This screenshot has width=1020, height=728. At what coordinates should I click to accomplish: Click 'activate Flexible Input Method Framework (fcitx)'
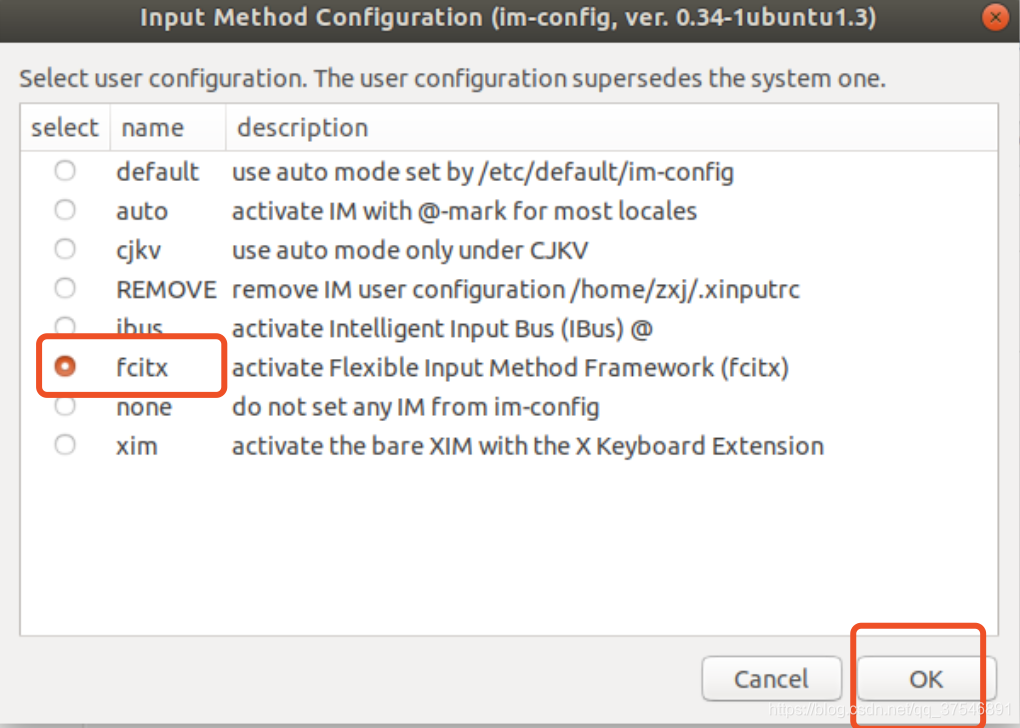(x=511, y=368)
